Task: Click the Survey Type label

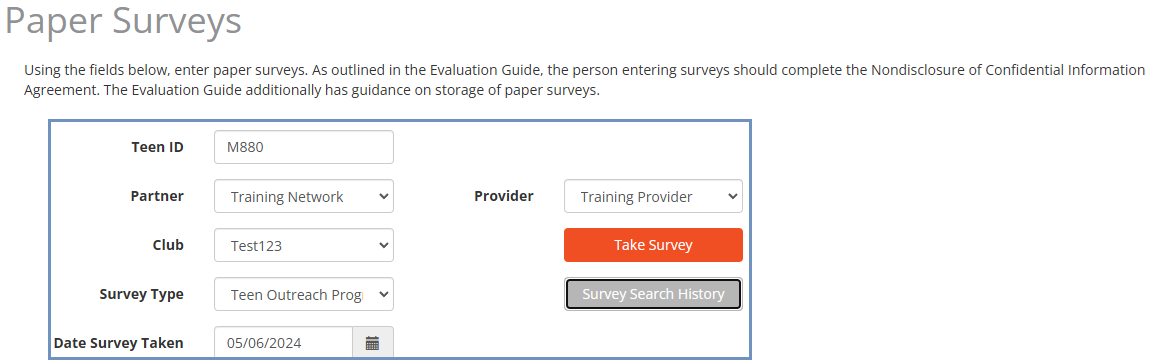Action: 142,294
